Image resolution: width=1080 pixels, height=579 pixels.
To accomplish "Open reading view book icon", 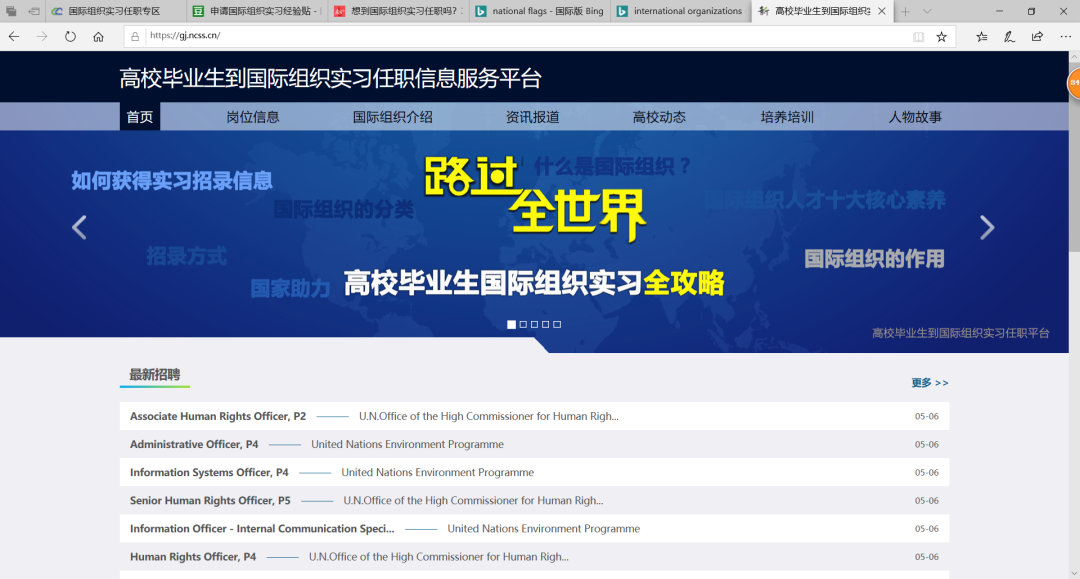I will (918, 36).
